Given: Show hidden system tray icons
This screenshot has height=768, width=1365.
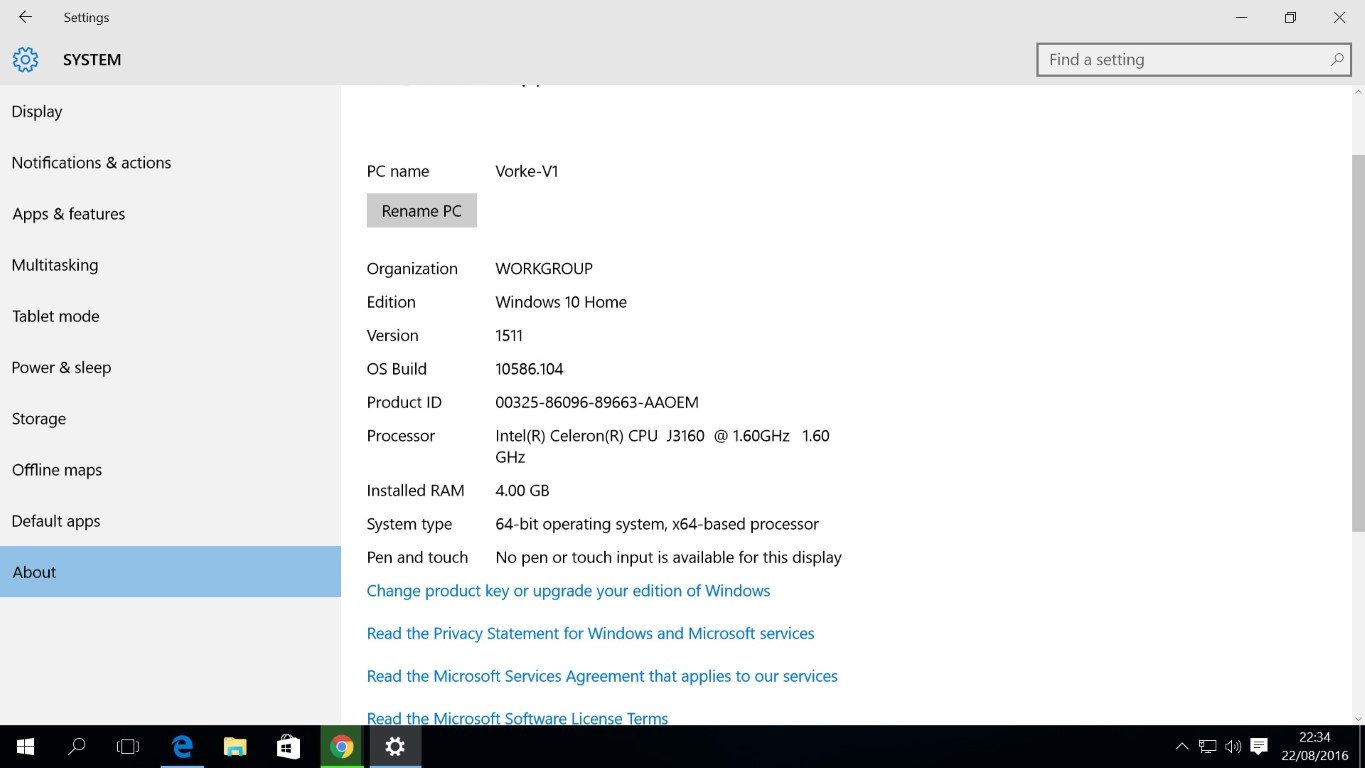Looking at the screenshot, I should pos(1182,747).
